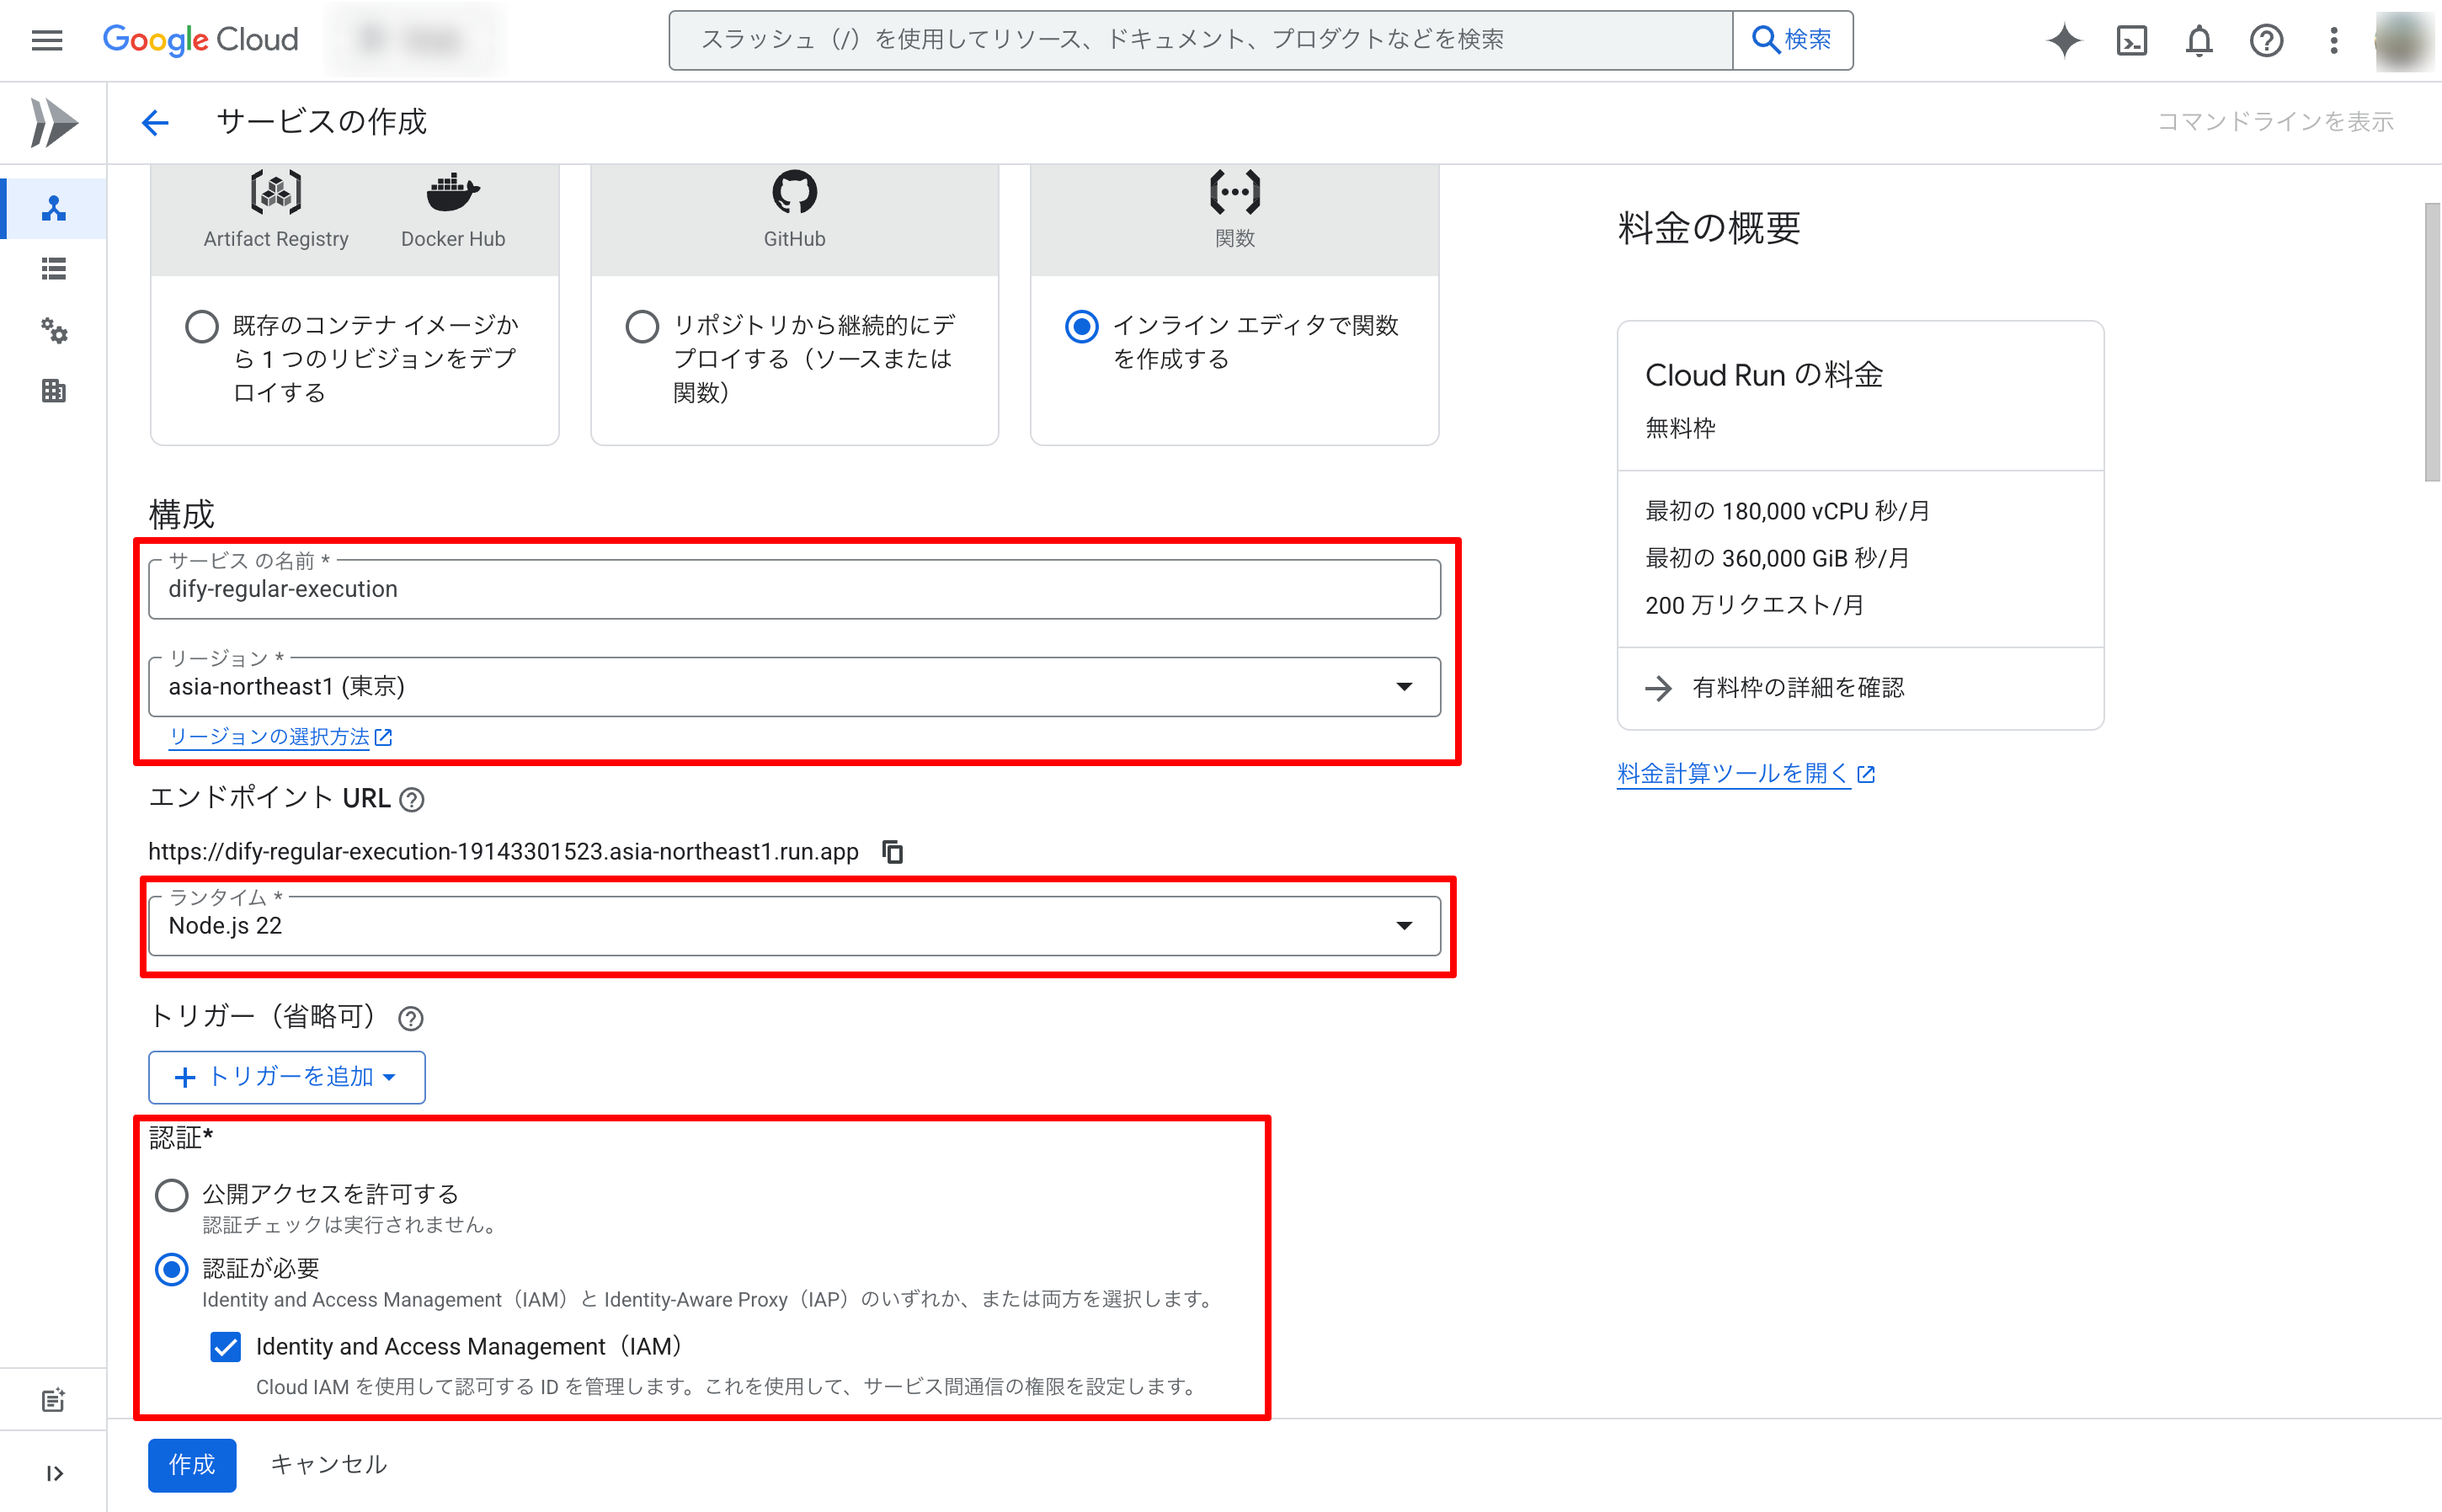The width and height of the screenshot is (2442, 1512).
Task: Click the Gemini sparkle assistant icon
Action: pyautogui.click(x=2064, y=40)
